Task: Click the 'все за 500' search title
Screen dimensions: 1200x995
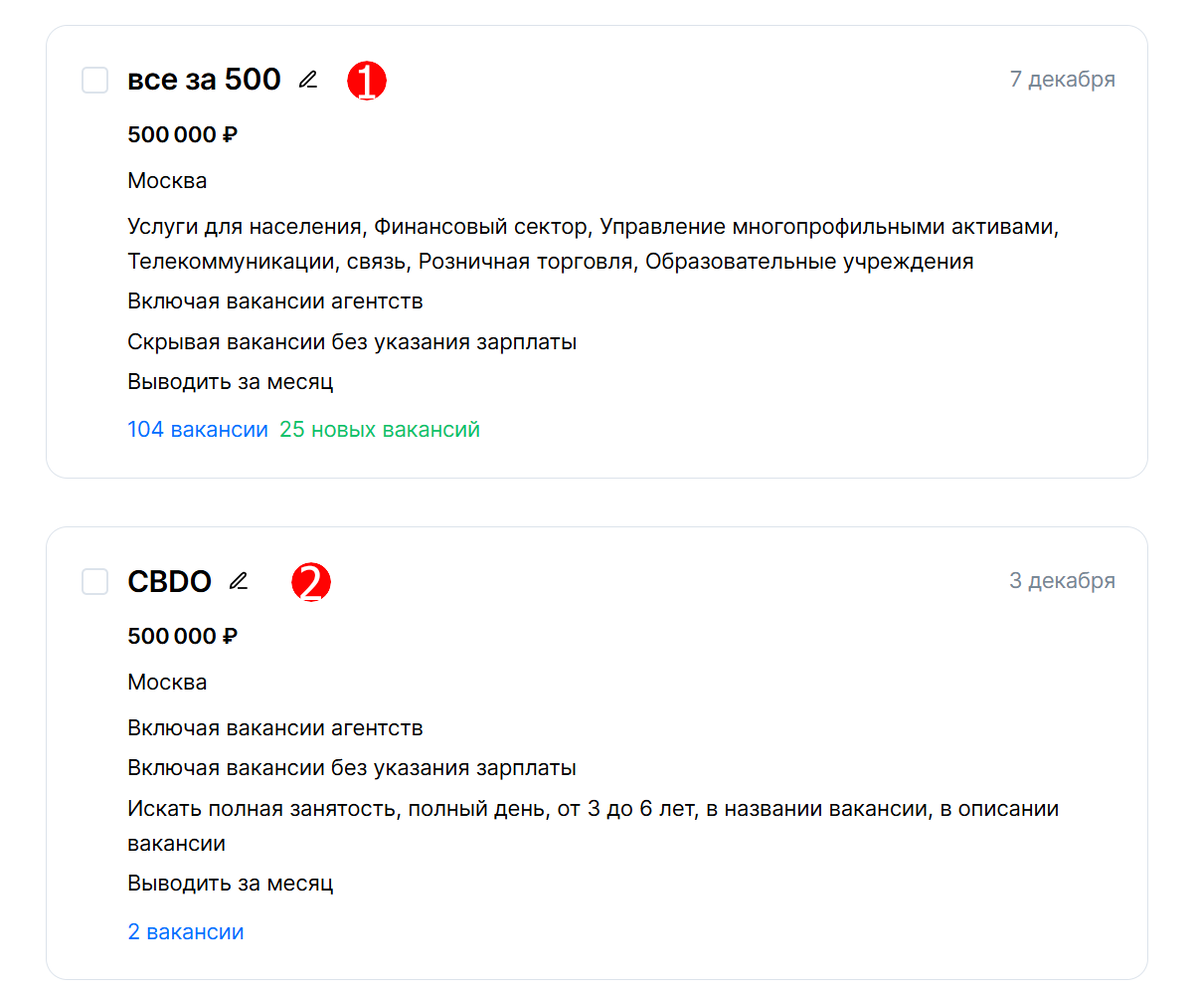Action: point(204,80)
